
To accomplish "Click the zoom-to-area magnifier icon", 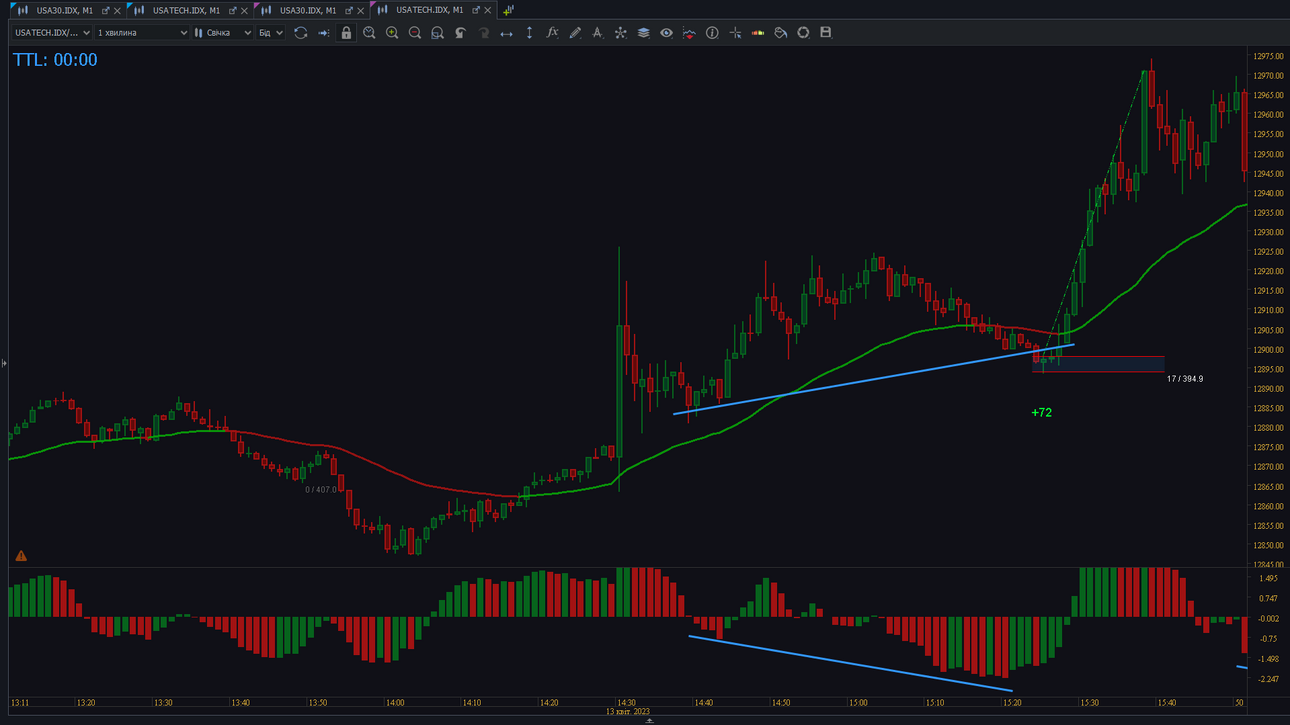I will point(437,33).
